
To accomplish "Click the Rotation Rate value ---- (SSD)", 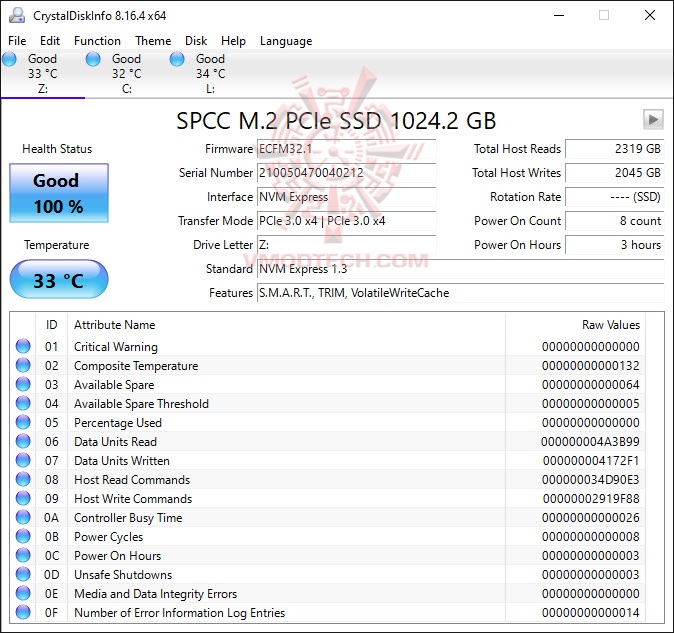I will coord(615,197).
